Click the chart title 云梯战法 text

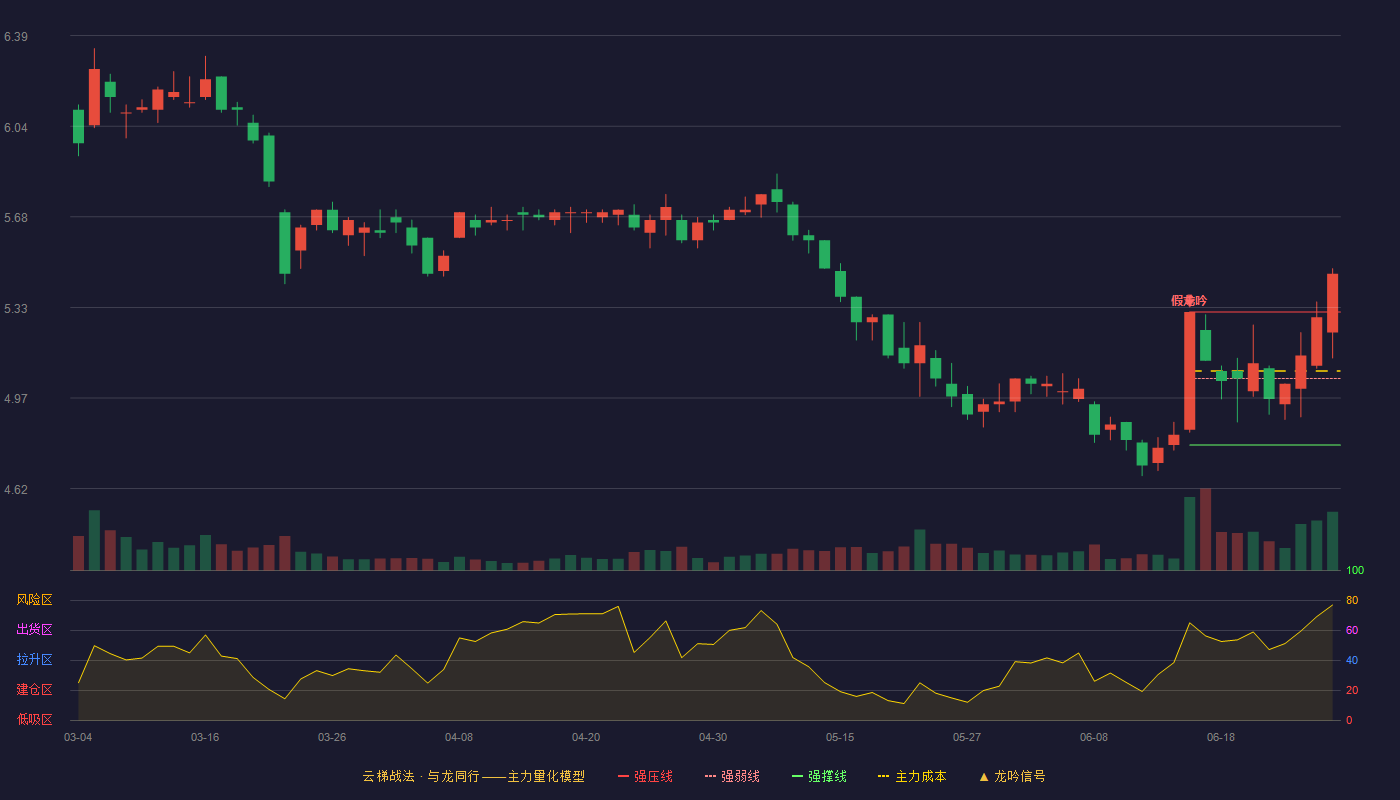click(x=388, y=776)
